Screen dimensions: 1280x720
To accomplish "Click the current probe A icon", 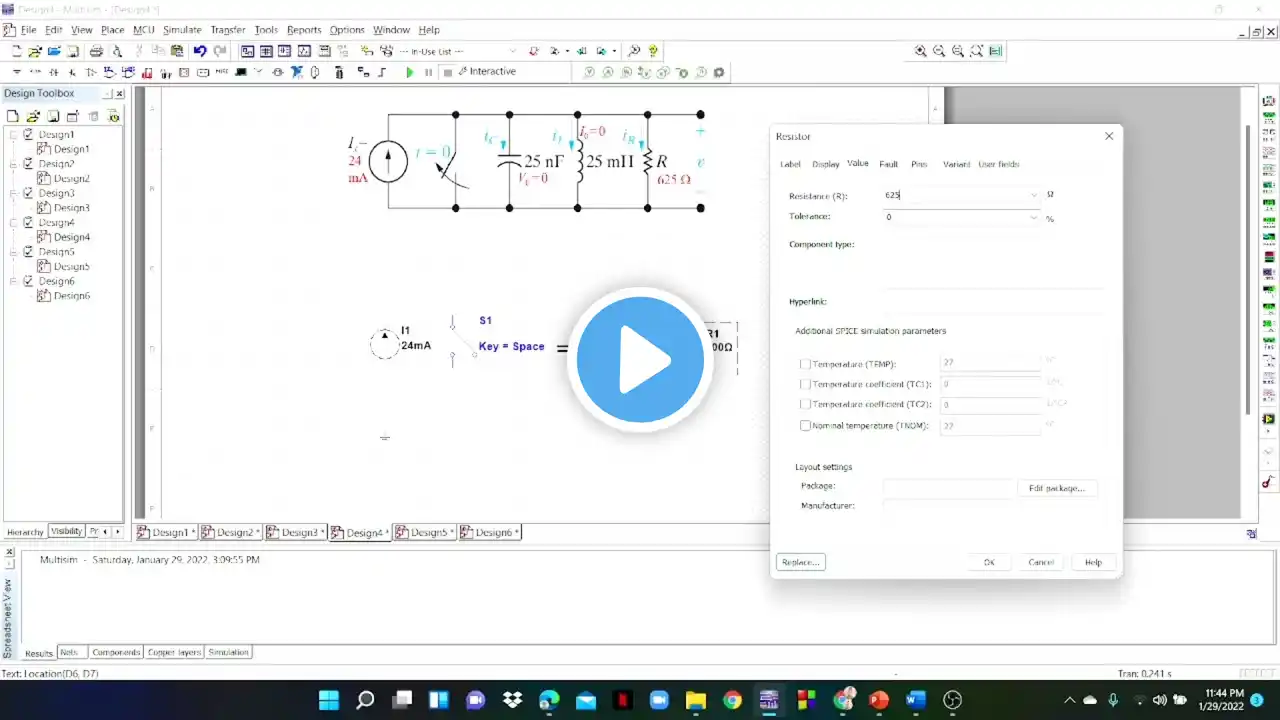I will 608,72.
